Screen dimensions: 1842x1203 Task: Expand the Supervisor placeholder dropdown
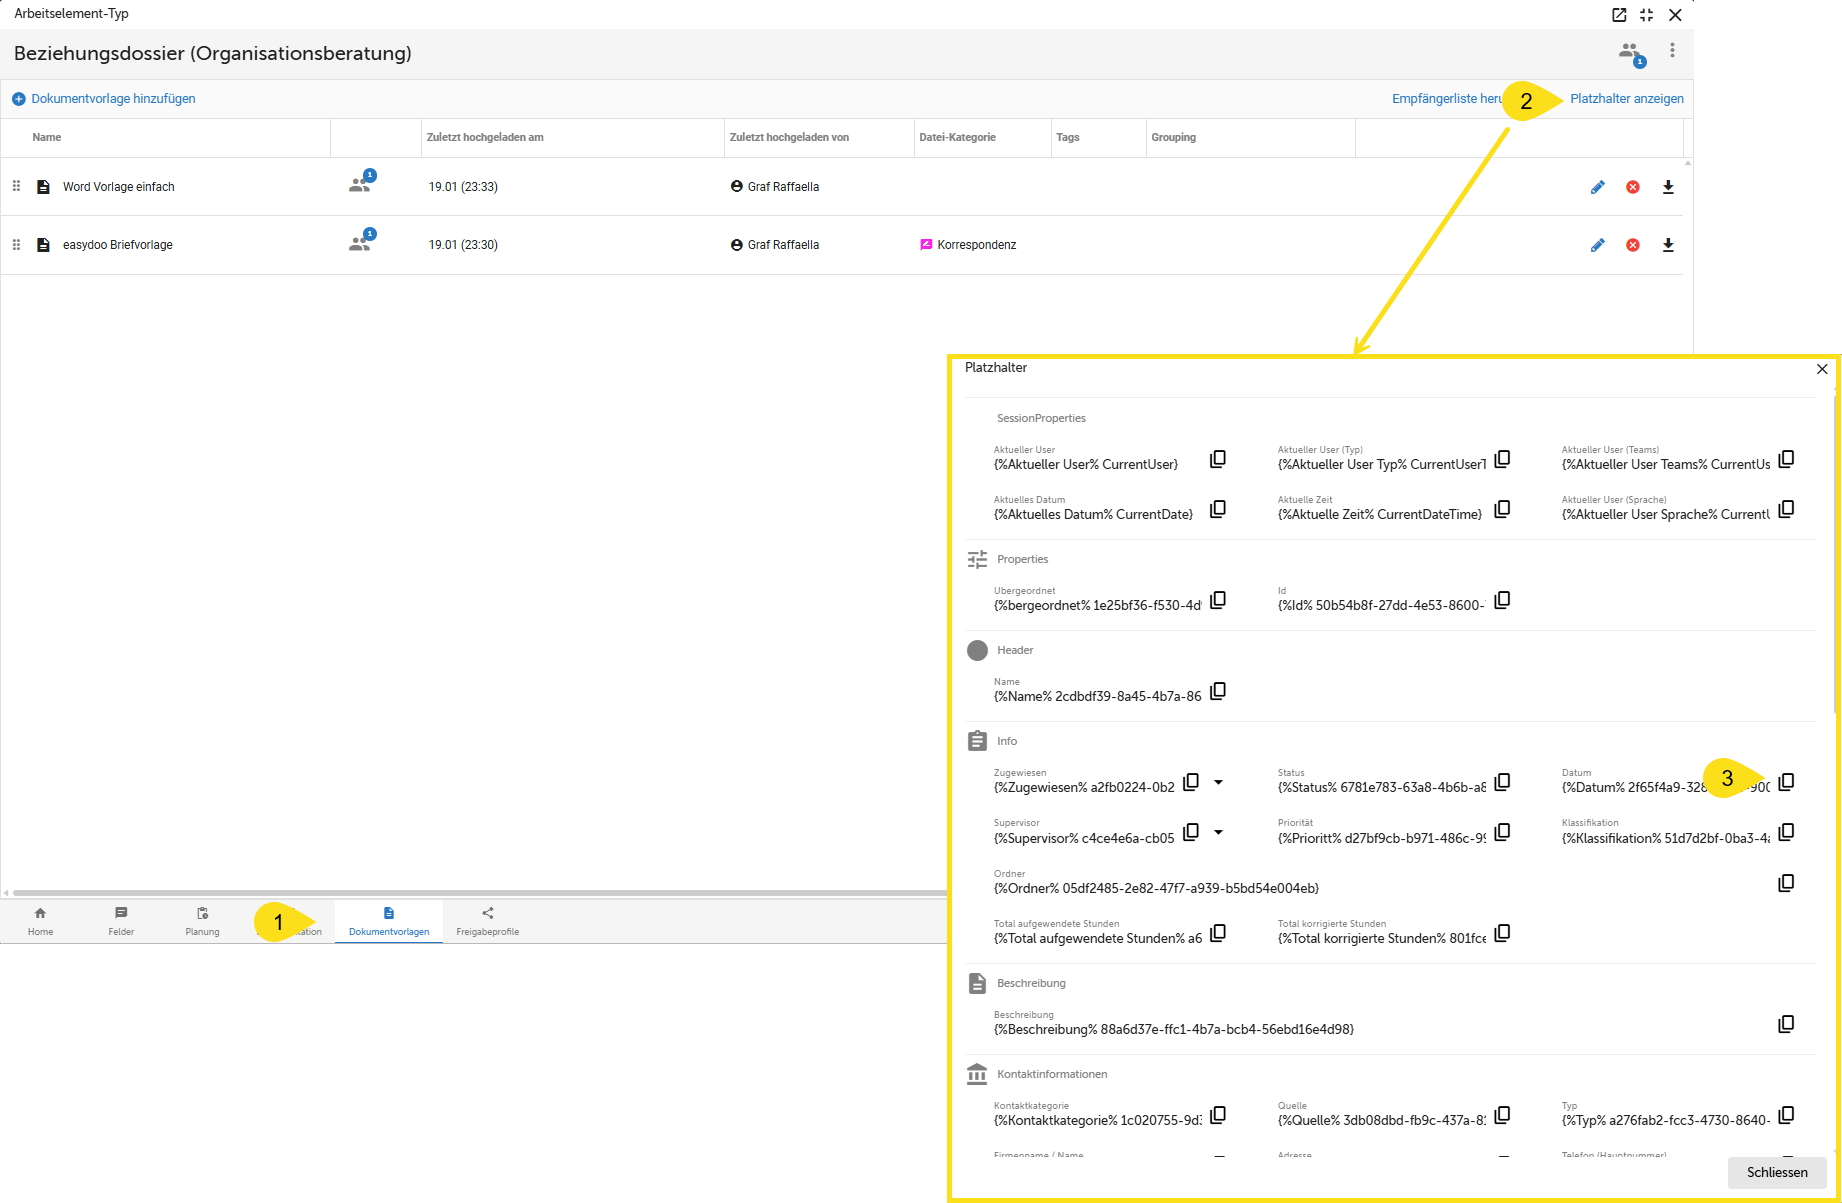(x=1218, y=832)
